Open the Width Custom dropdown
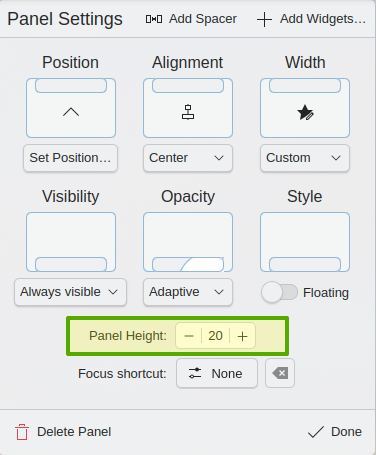The height and width of the screenshot is (455, 376). pyautogui.click(x=305, y=158)
